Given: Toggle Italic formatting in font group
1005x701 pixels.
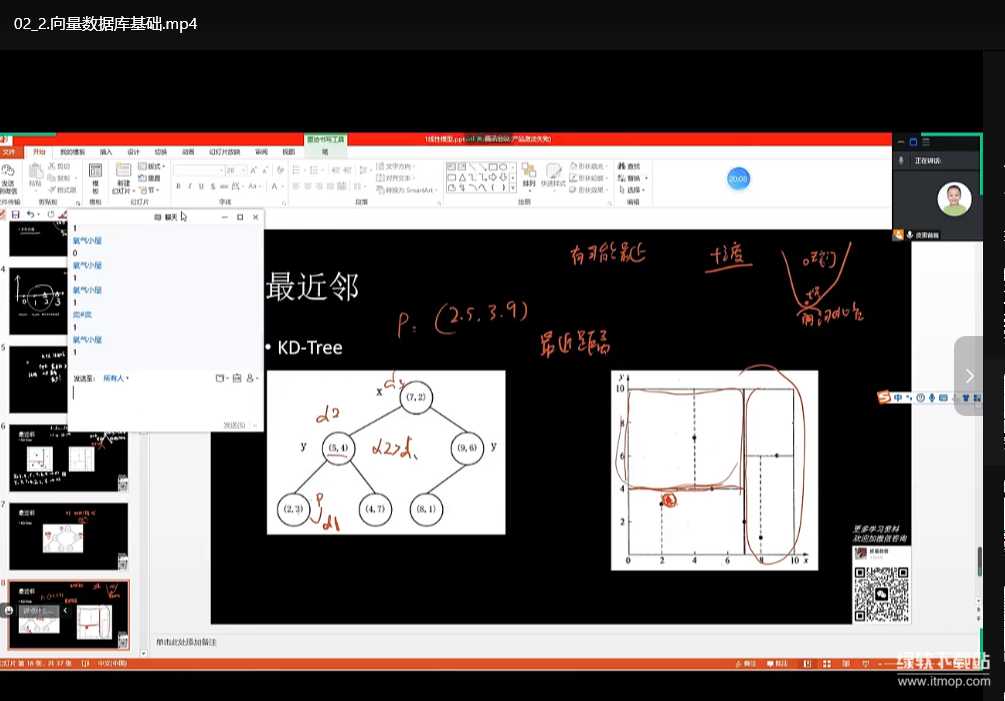Looking at the screenshot, I should (189, 186).
